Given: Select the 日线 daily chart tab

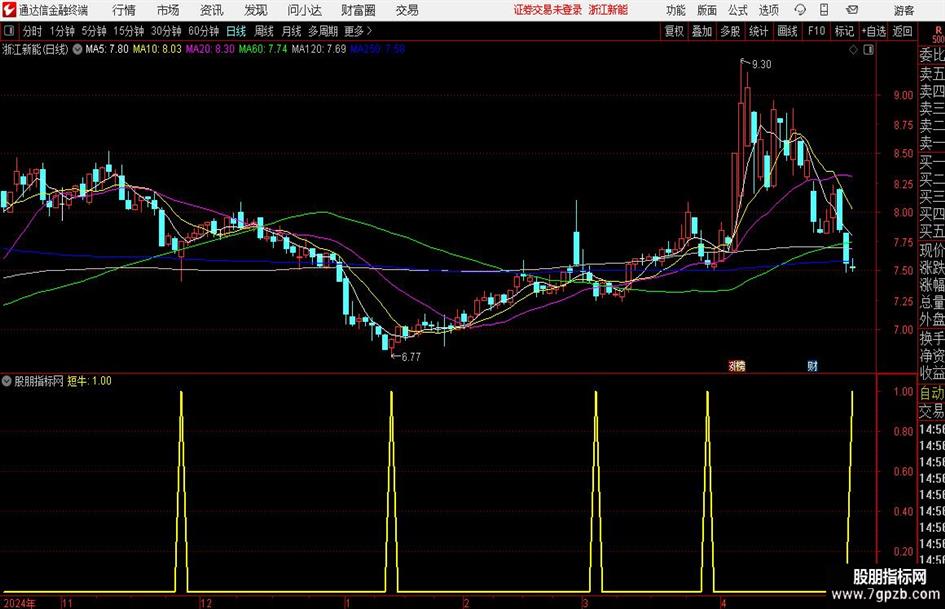Looking at the screenshot, I should tap(236, 31).
